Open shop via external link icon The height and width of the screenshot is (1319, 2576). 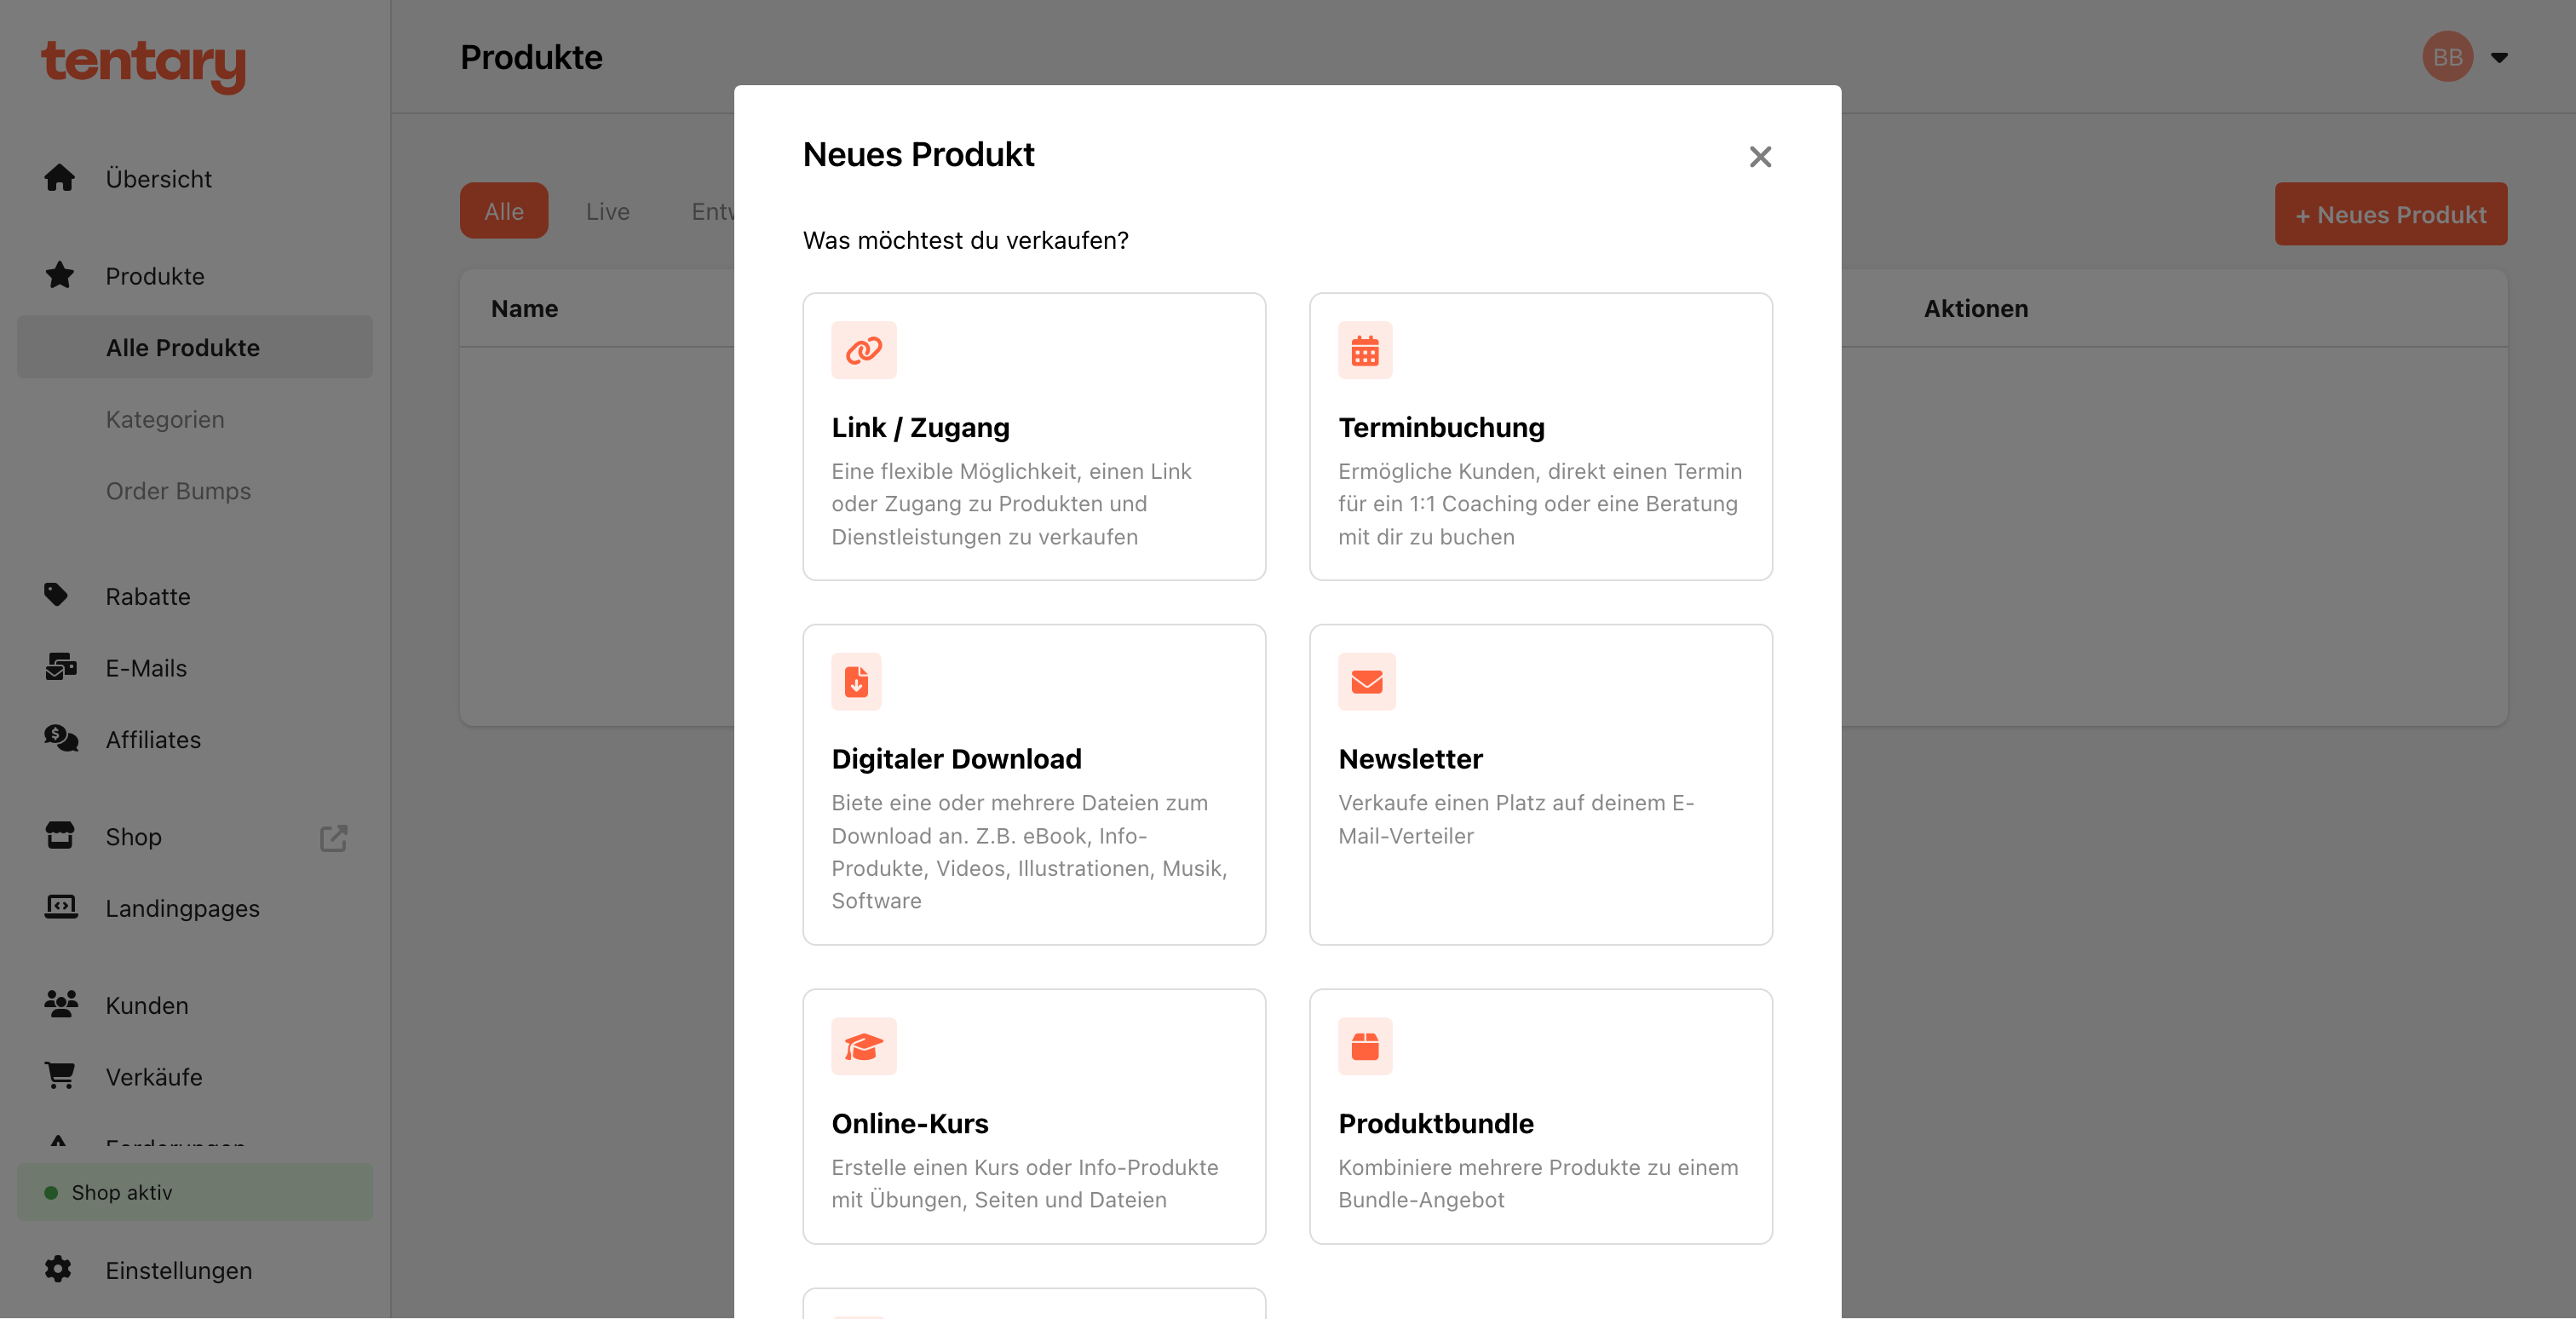point(334,837)
